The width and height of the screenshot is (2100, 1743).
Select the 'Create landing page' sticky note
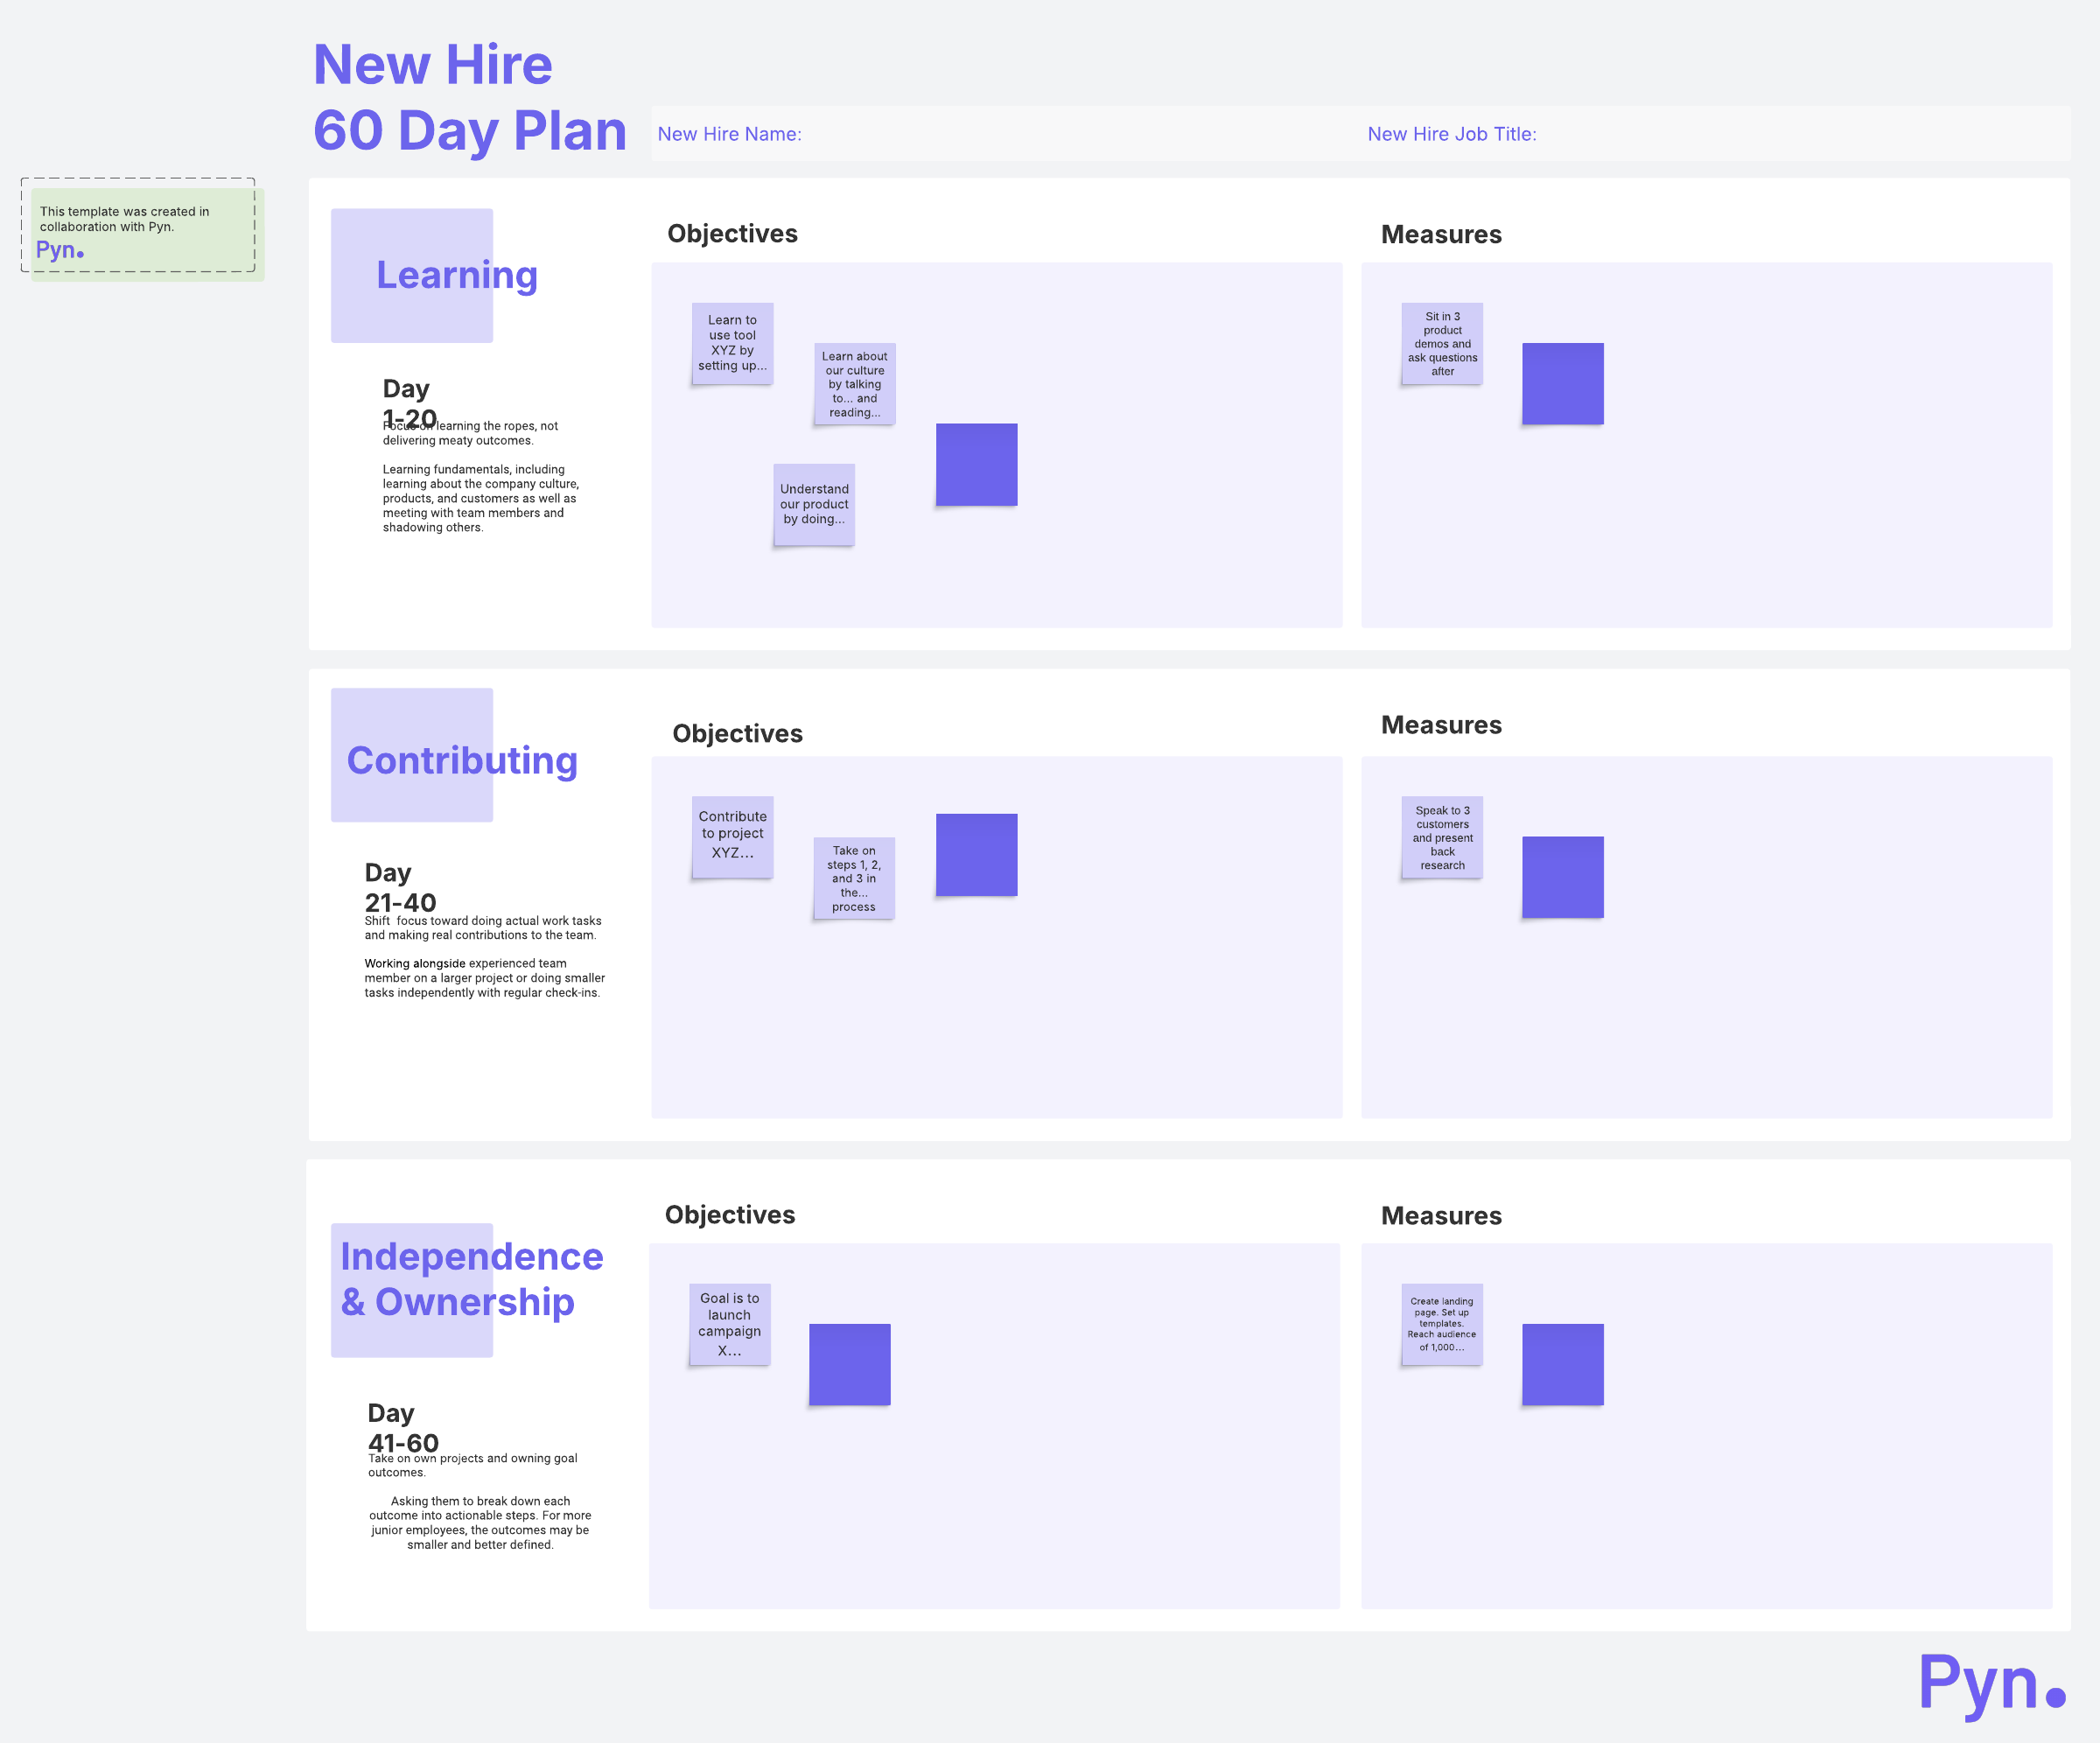pos(1442,1324)
